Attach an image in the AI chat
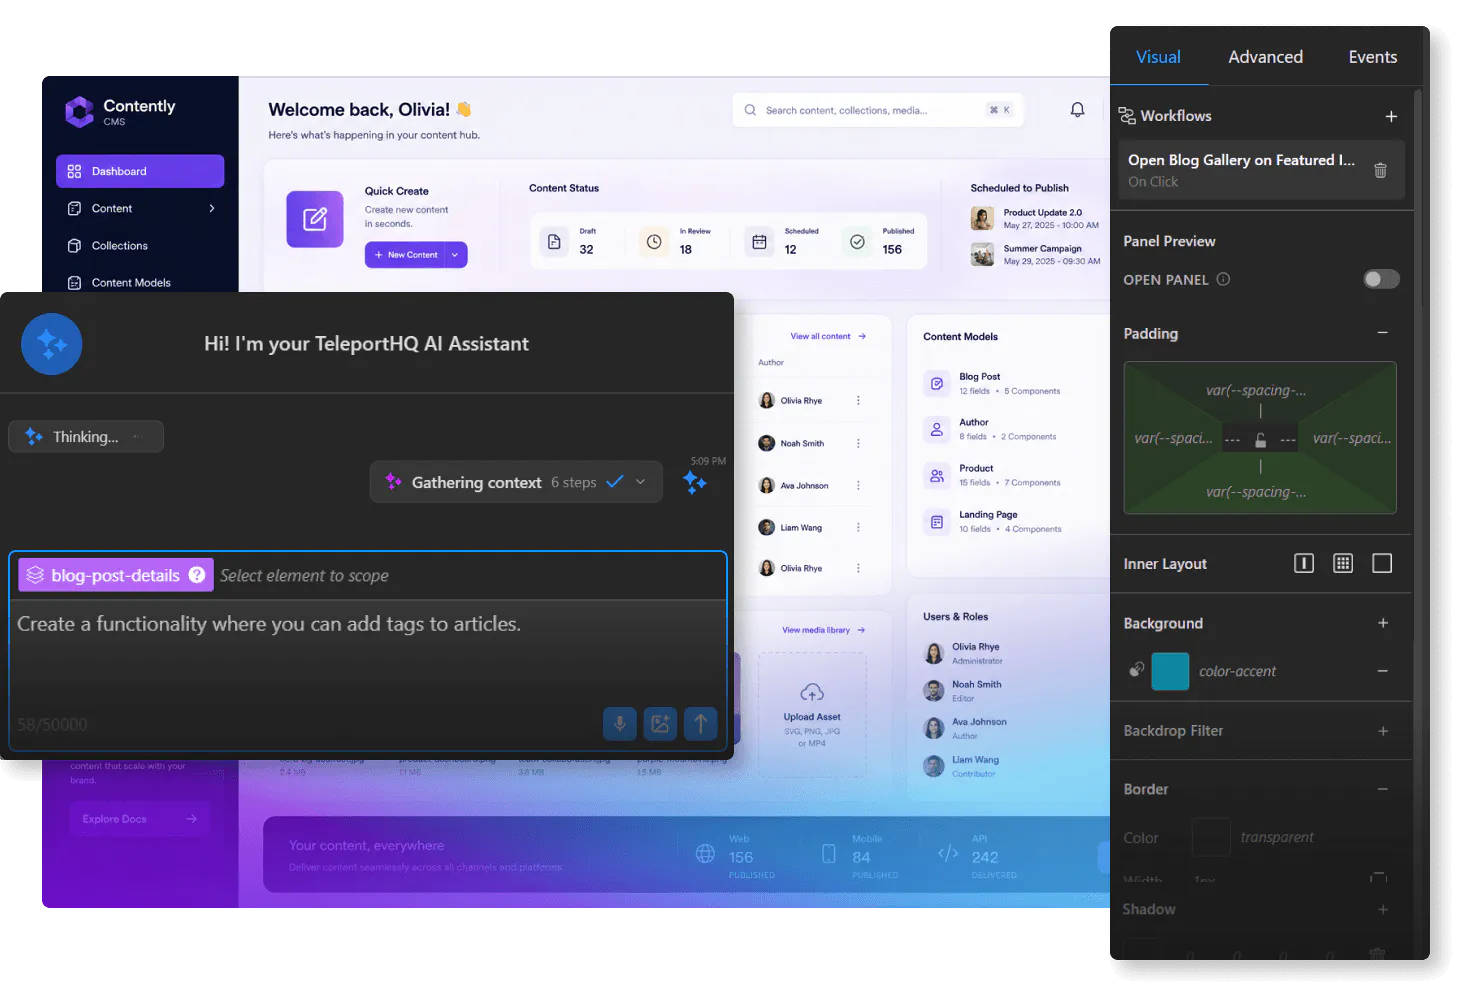 [x=660, y=723]
